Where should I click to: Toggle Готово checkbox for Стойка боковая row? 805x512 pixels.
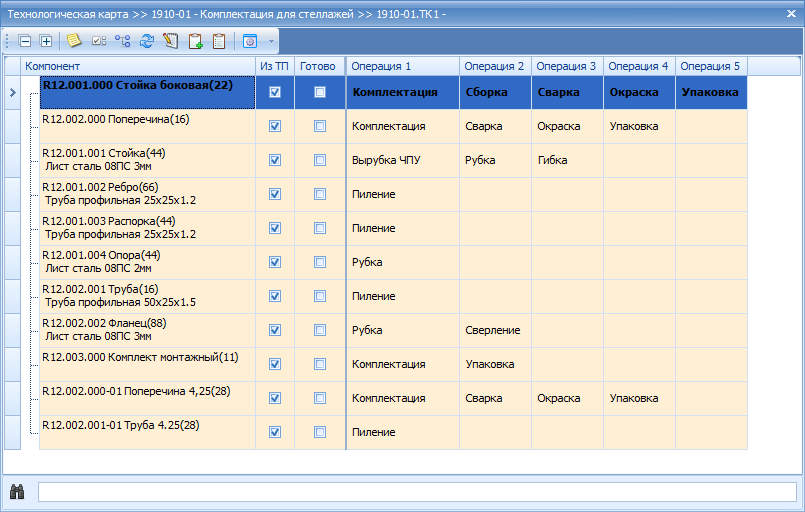pos(320,92)
